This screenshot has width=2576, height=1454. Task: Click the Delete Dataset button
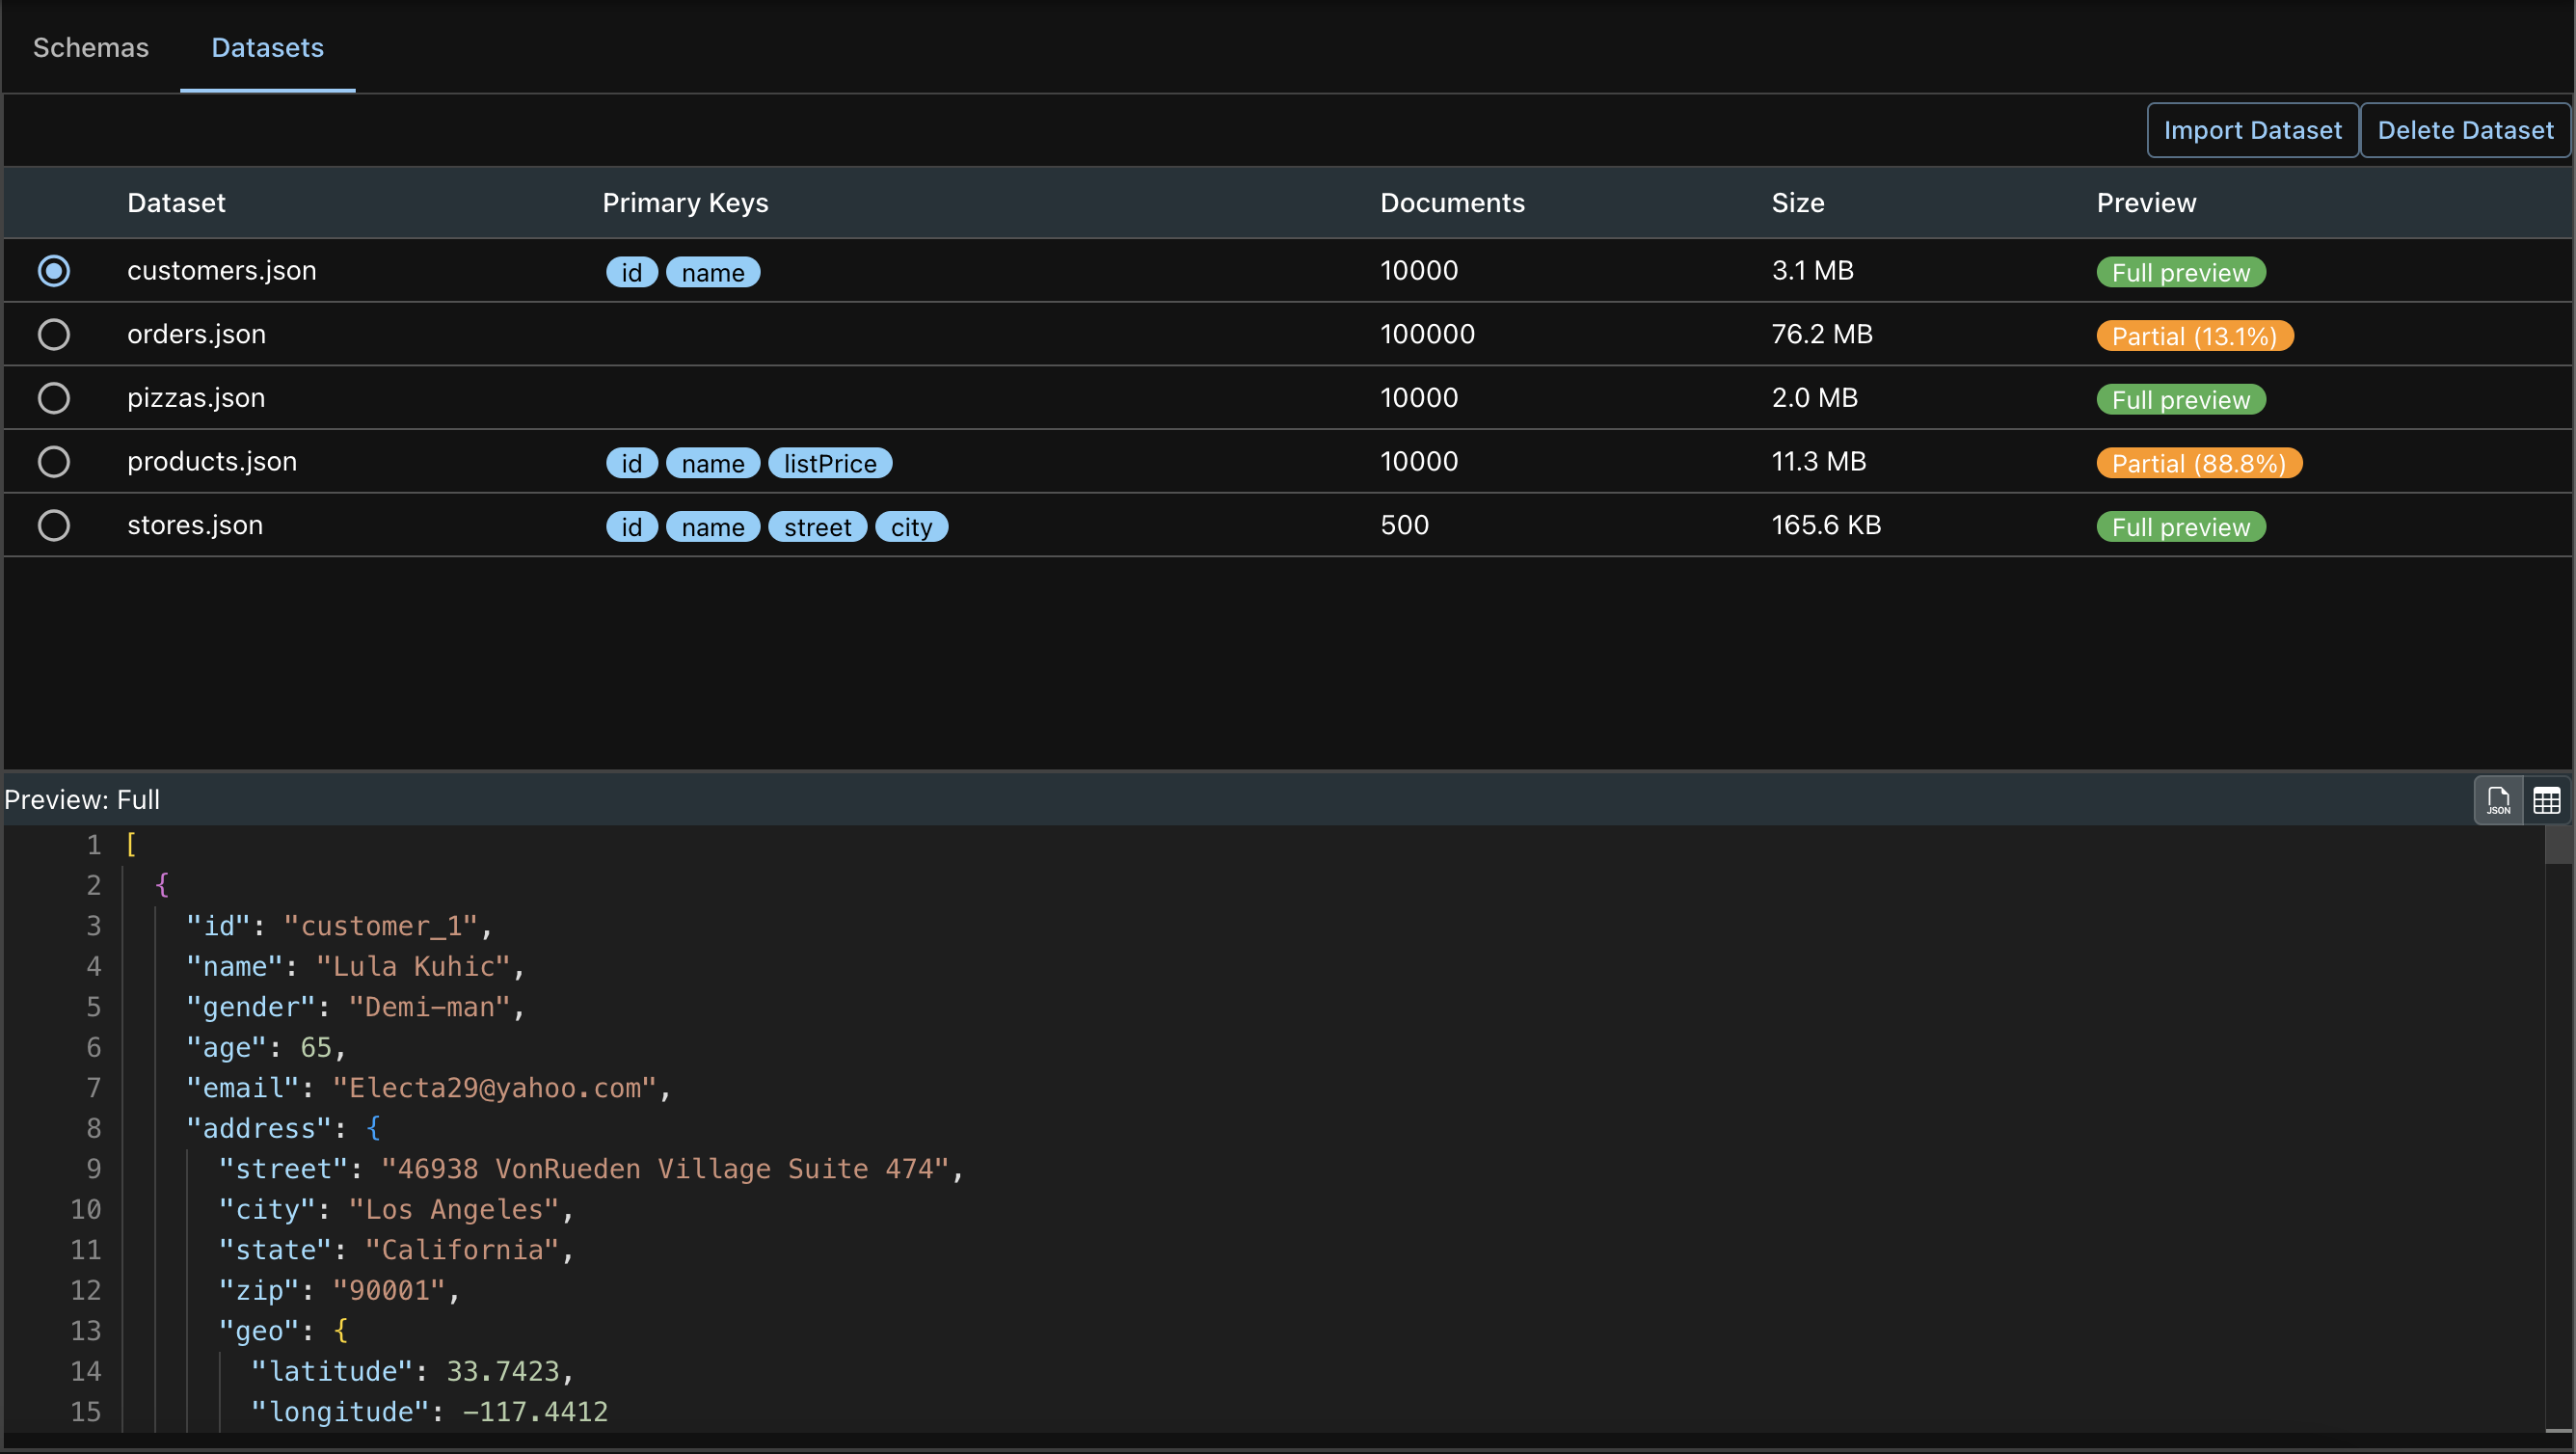[2464, 127]
